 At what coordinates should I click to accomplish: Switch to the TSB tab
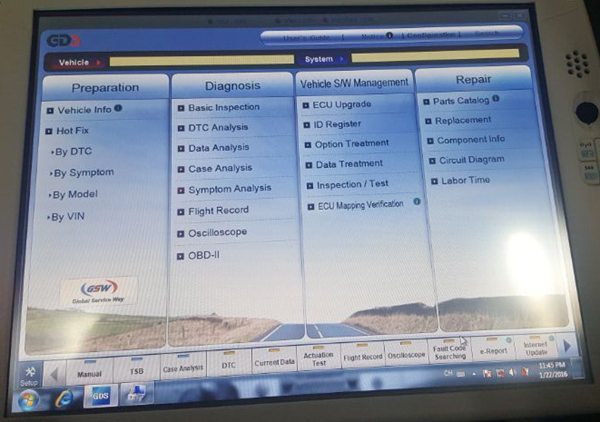click(137, 368)
